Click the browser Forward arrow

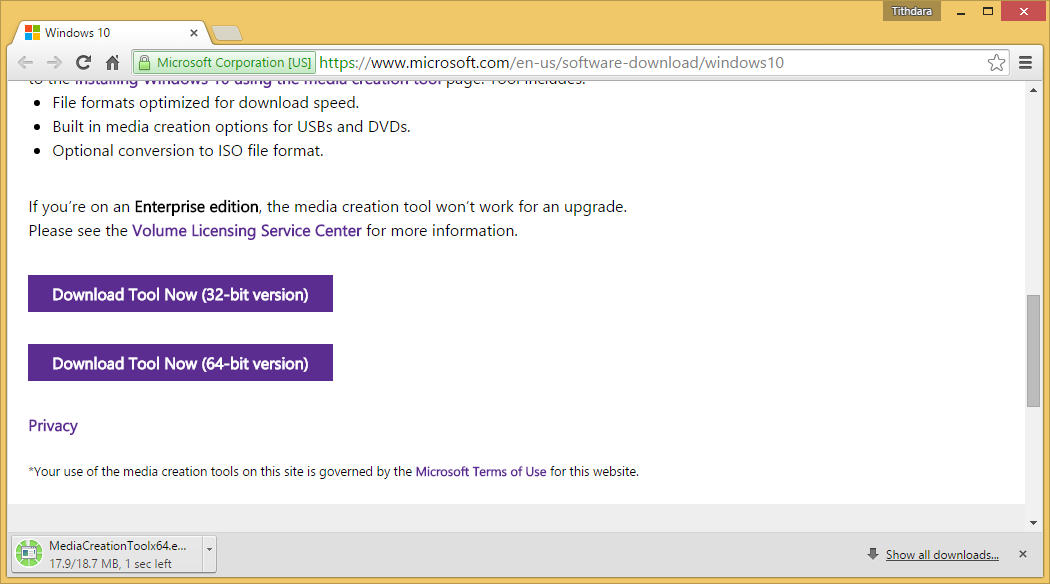coord(54,63)
